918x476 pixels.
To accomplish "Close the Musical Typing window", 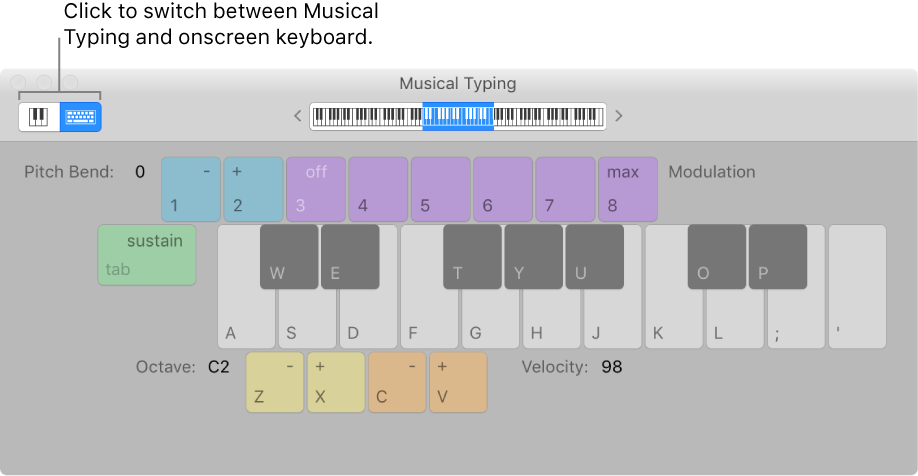I will coord(18,83).
